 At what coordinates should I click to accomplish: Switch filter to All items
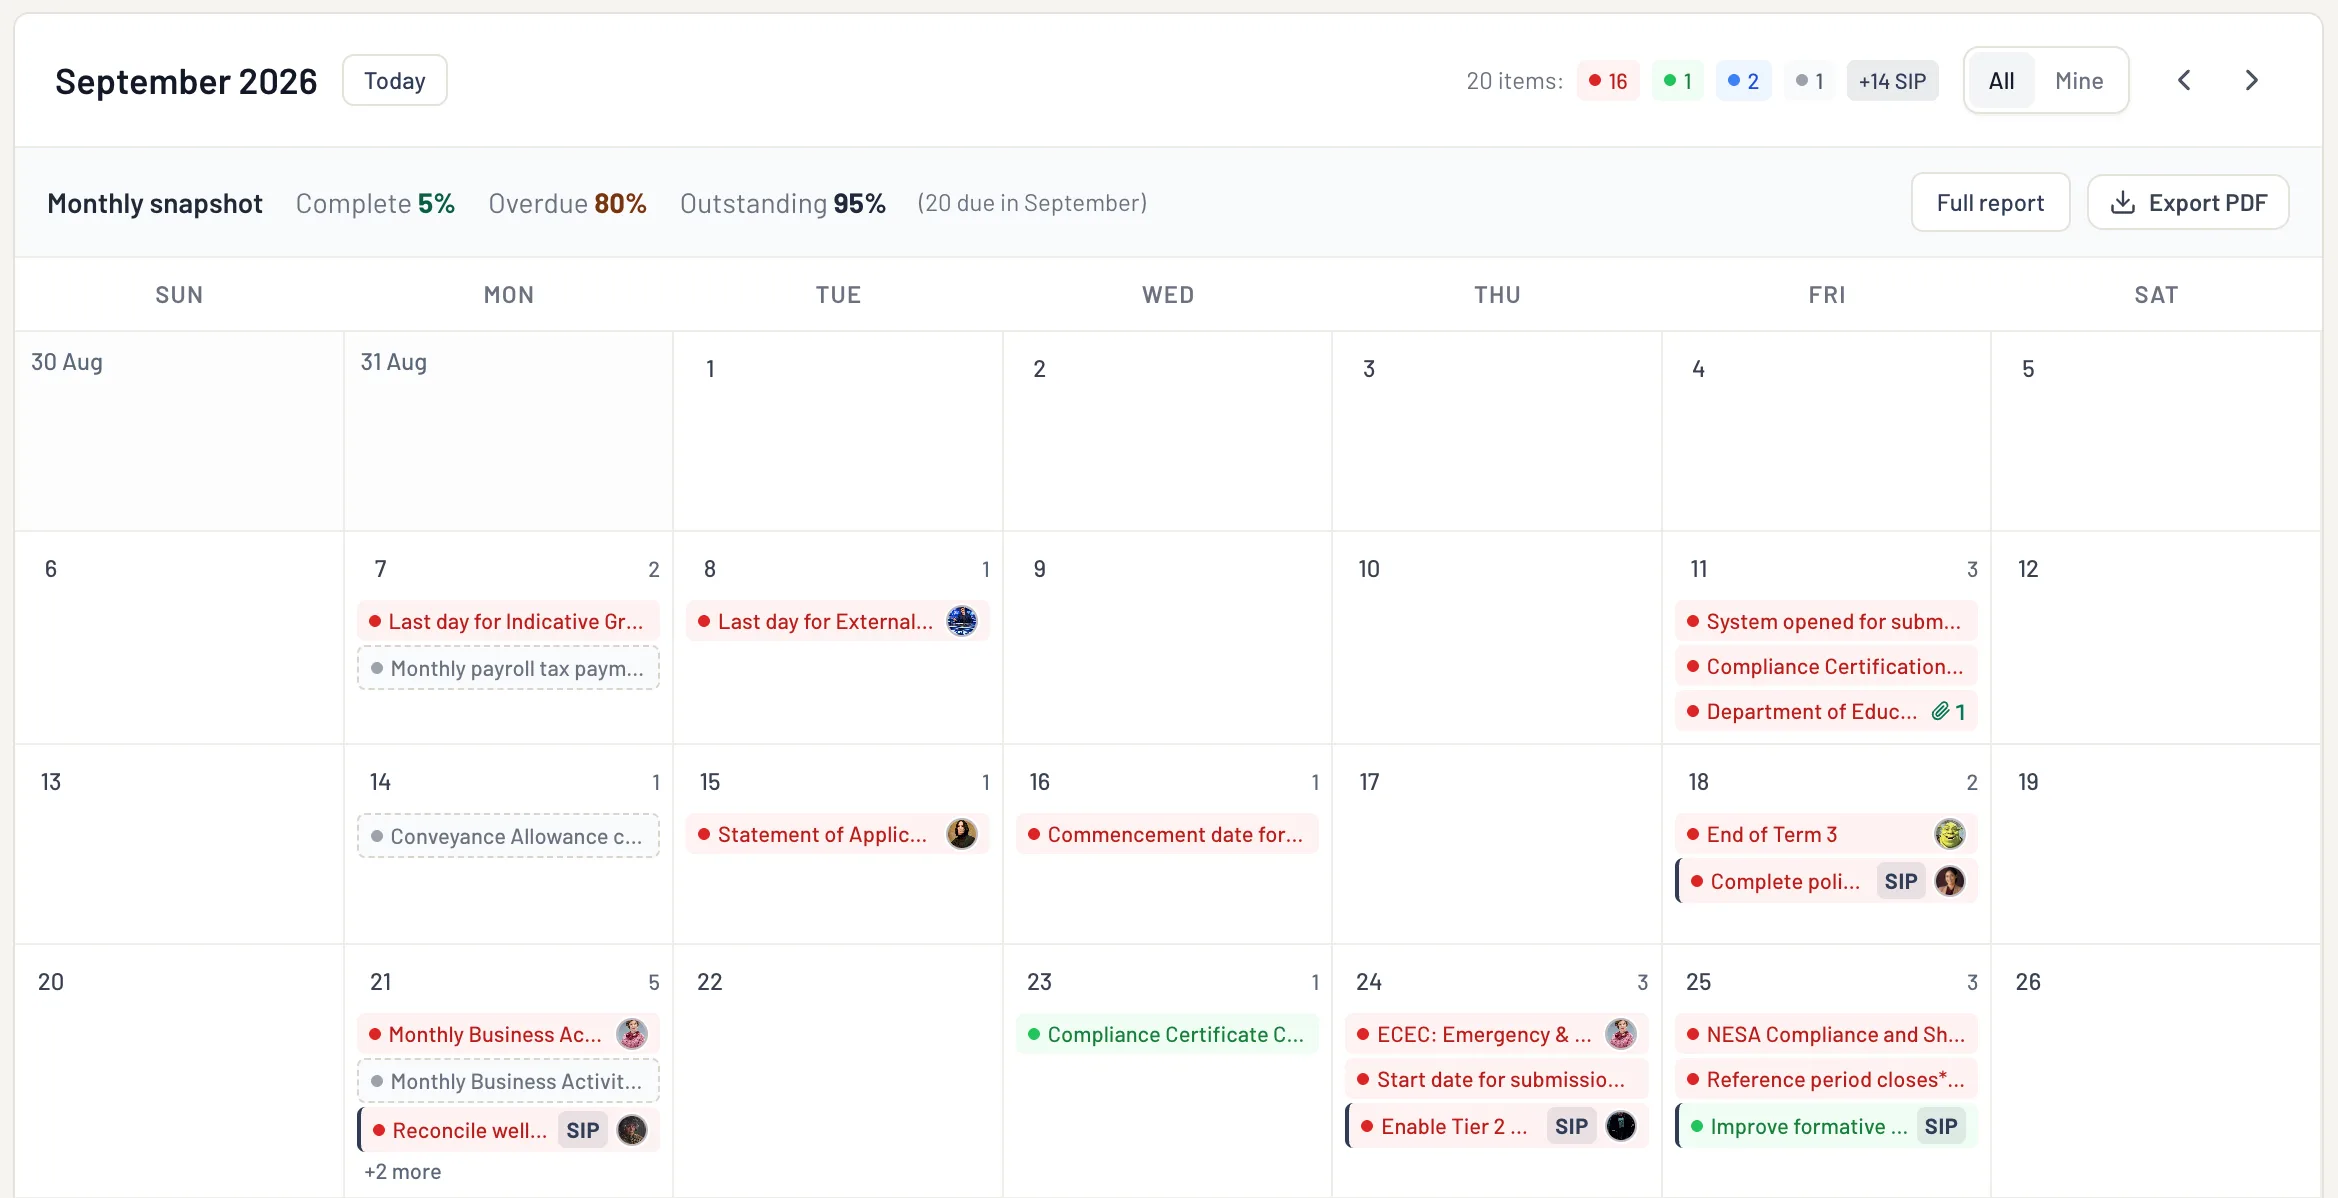click(2001, 81)
